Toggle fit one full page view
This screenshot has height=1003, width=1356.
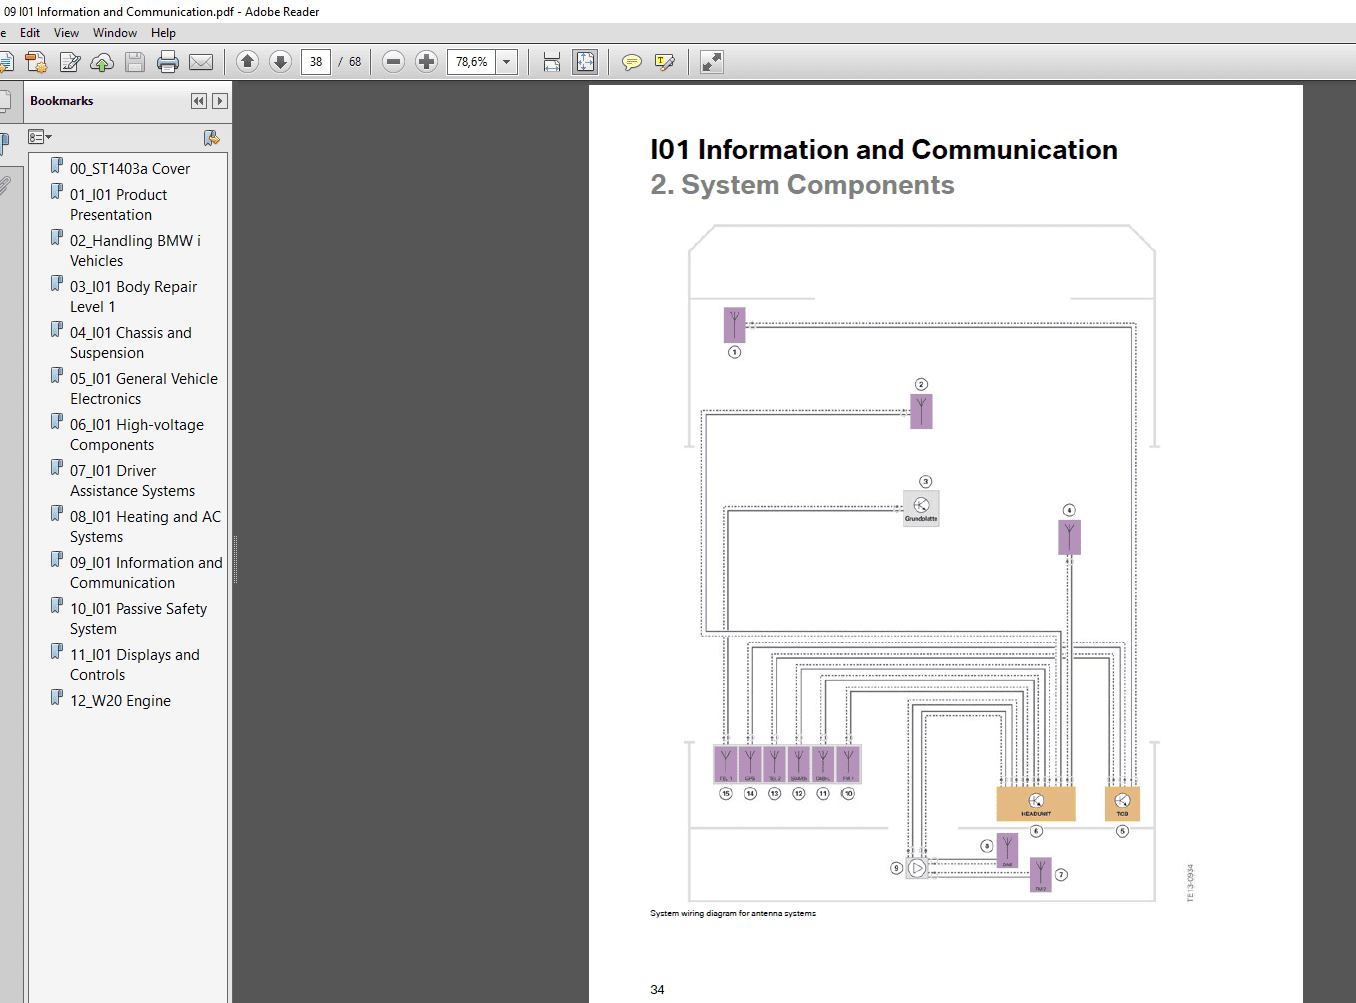[585, 62]
